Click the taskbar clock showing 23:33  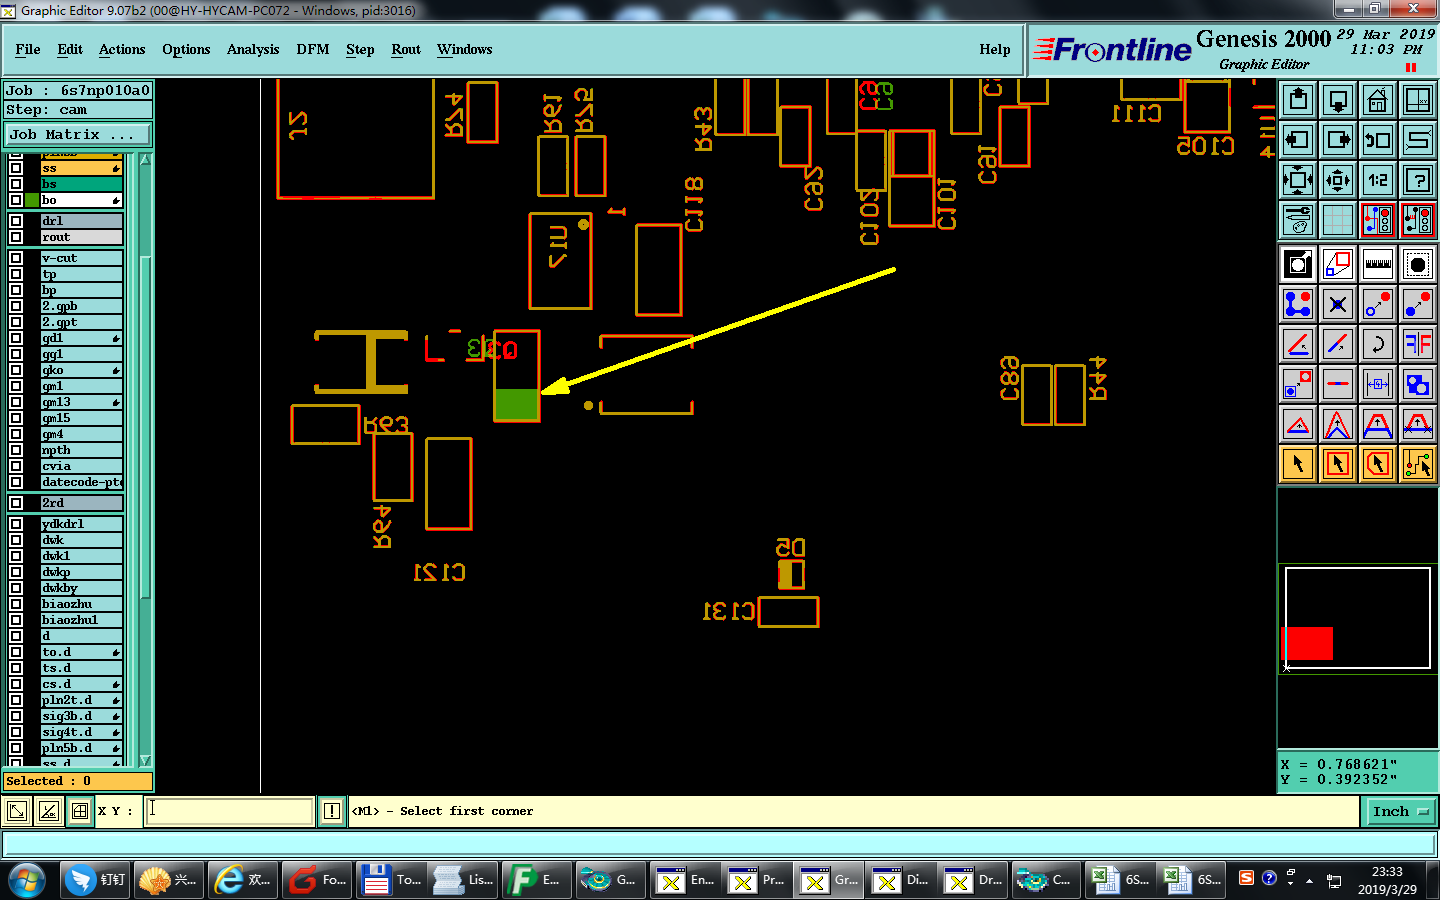coord(1386,880)
